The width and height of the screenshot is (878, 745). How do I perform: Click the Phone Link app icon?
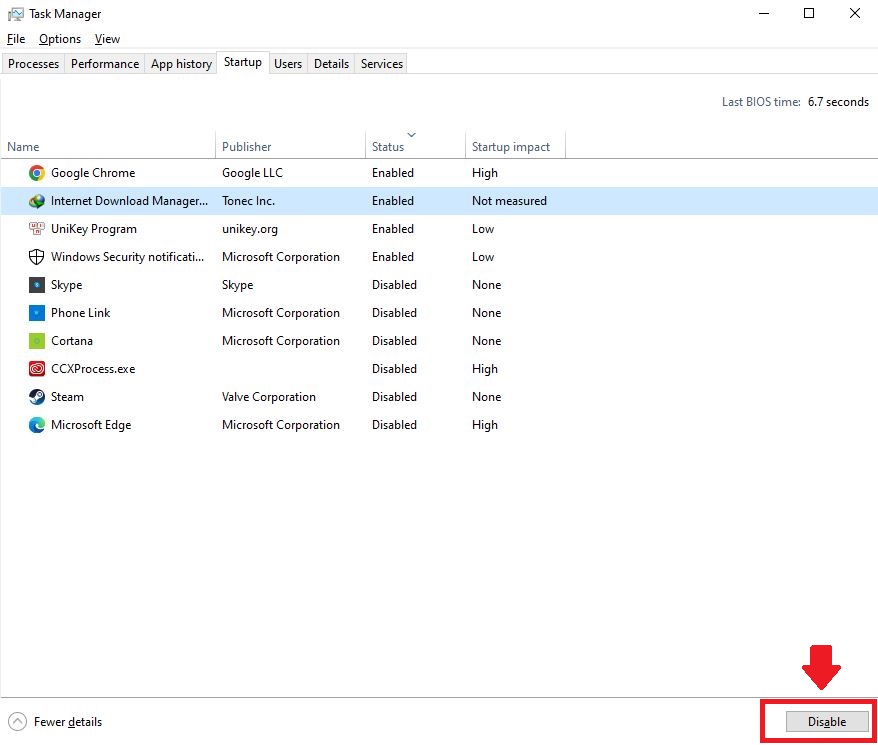click(36, 313)
